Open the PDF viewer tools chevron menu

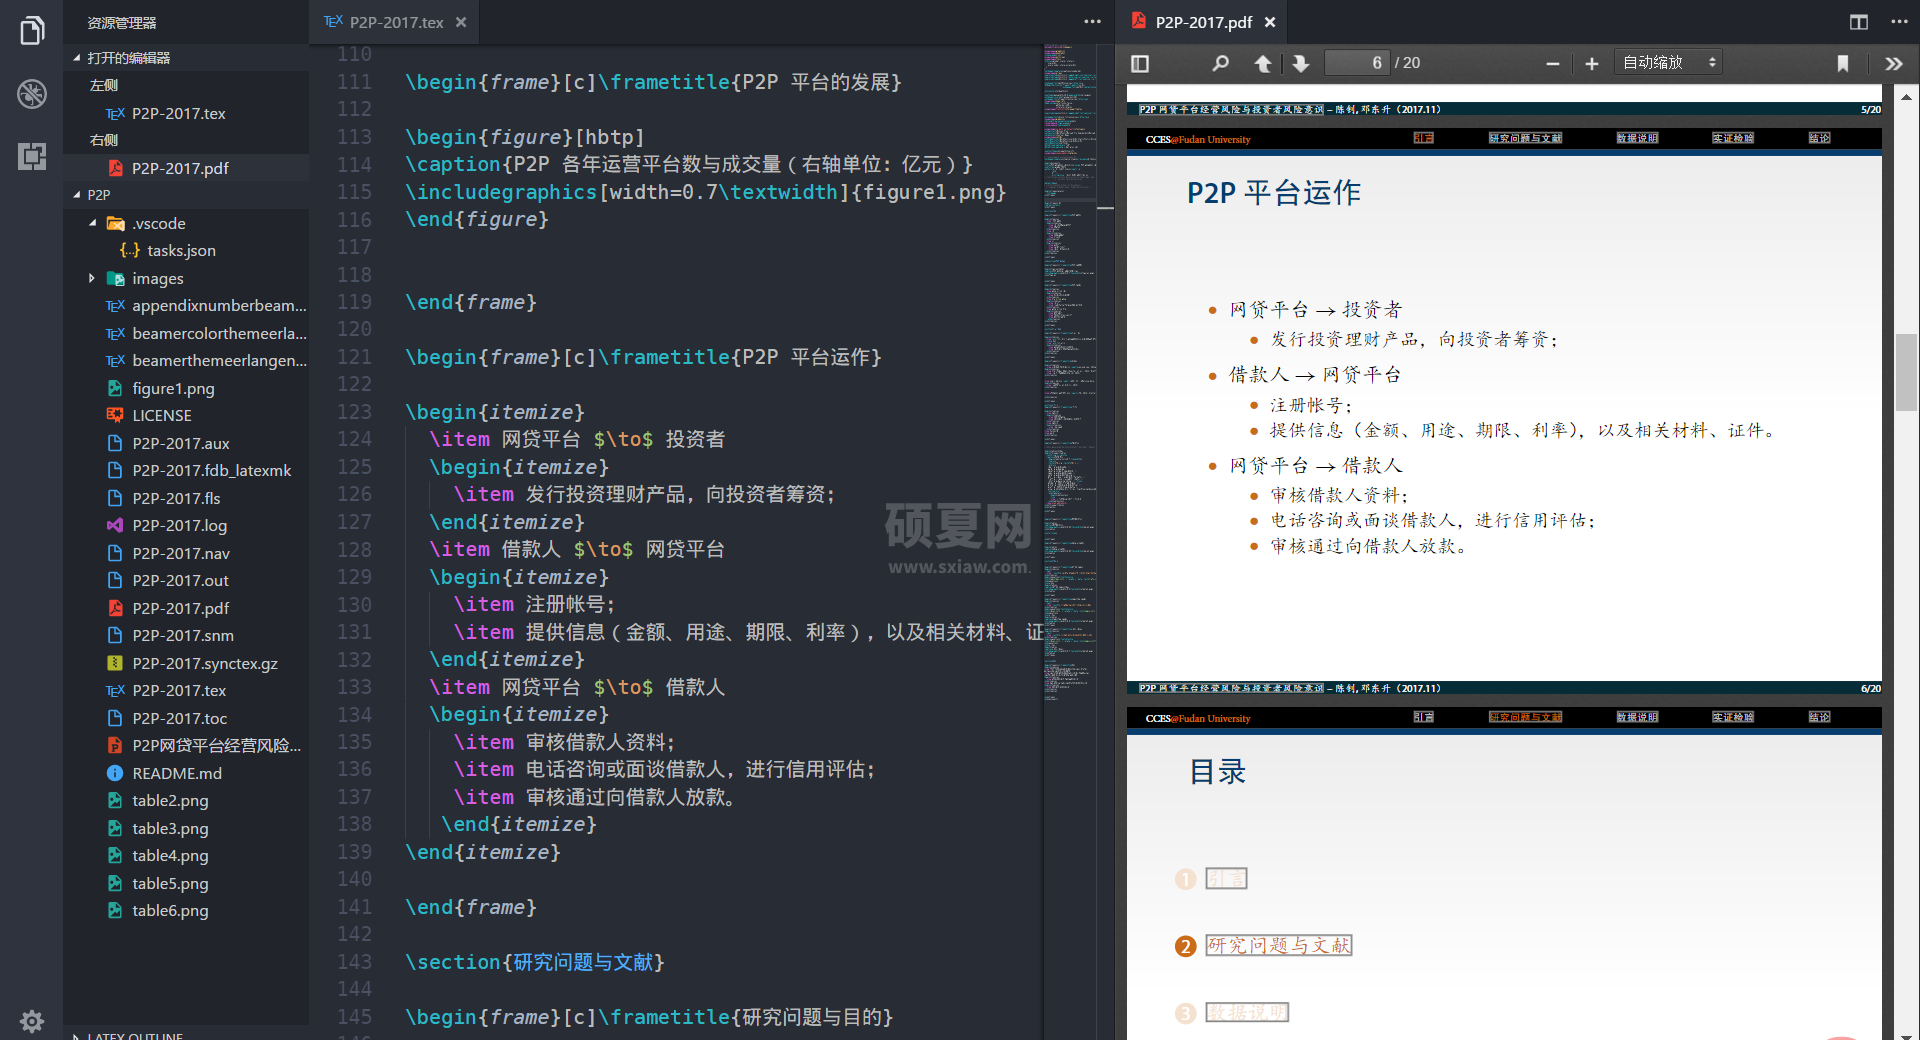(x=1894, y=63)
